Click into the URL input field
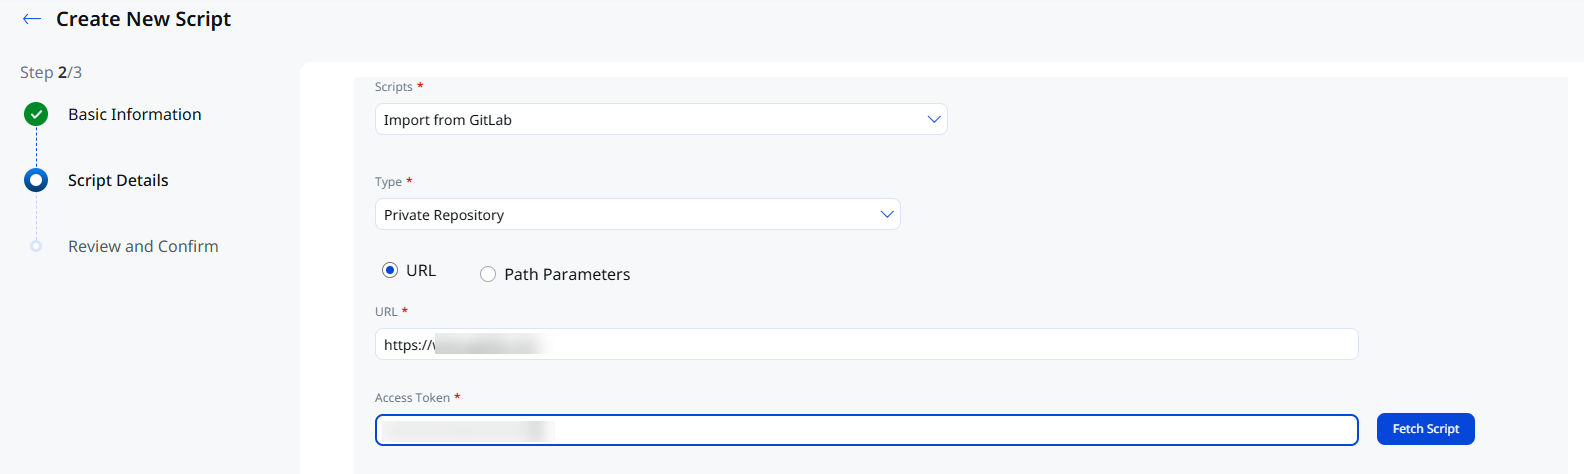This screenshot has height=474, width=1584. coord(867,344)
